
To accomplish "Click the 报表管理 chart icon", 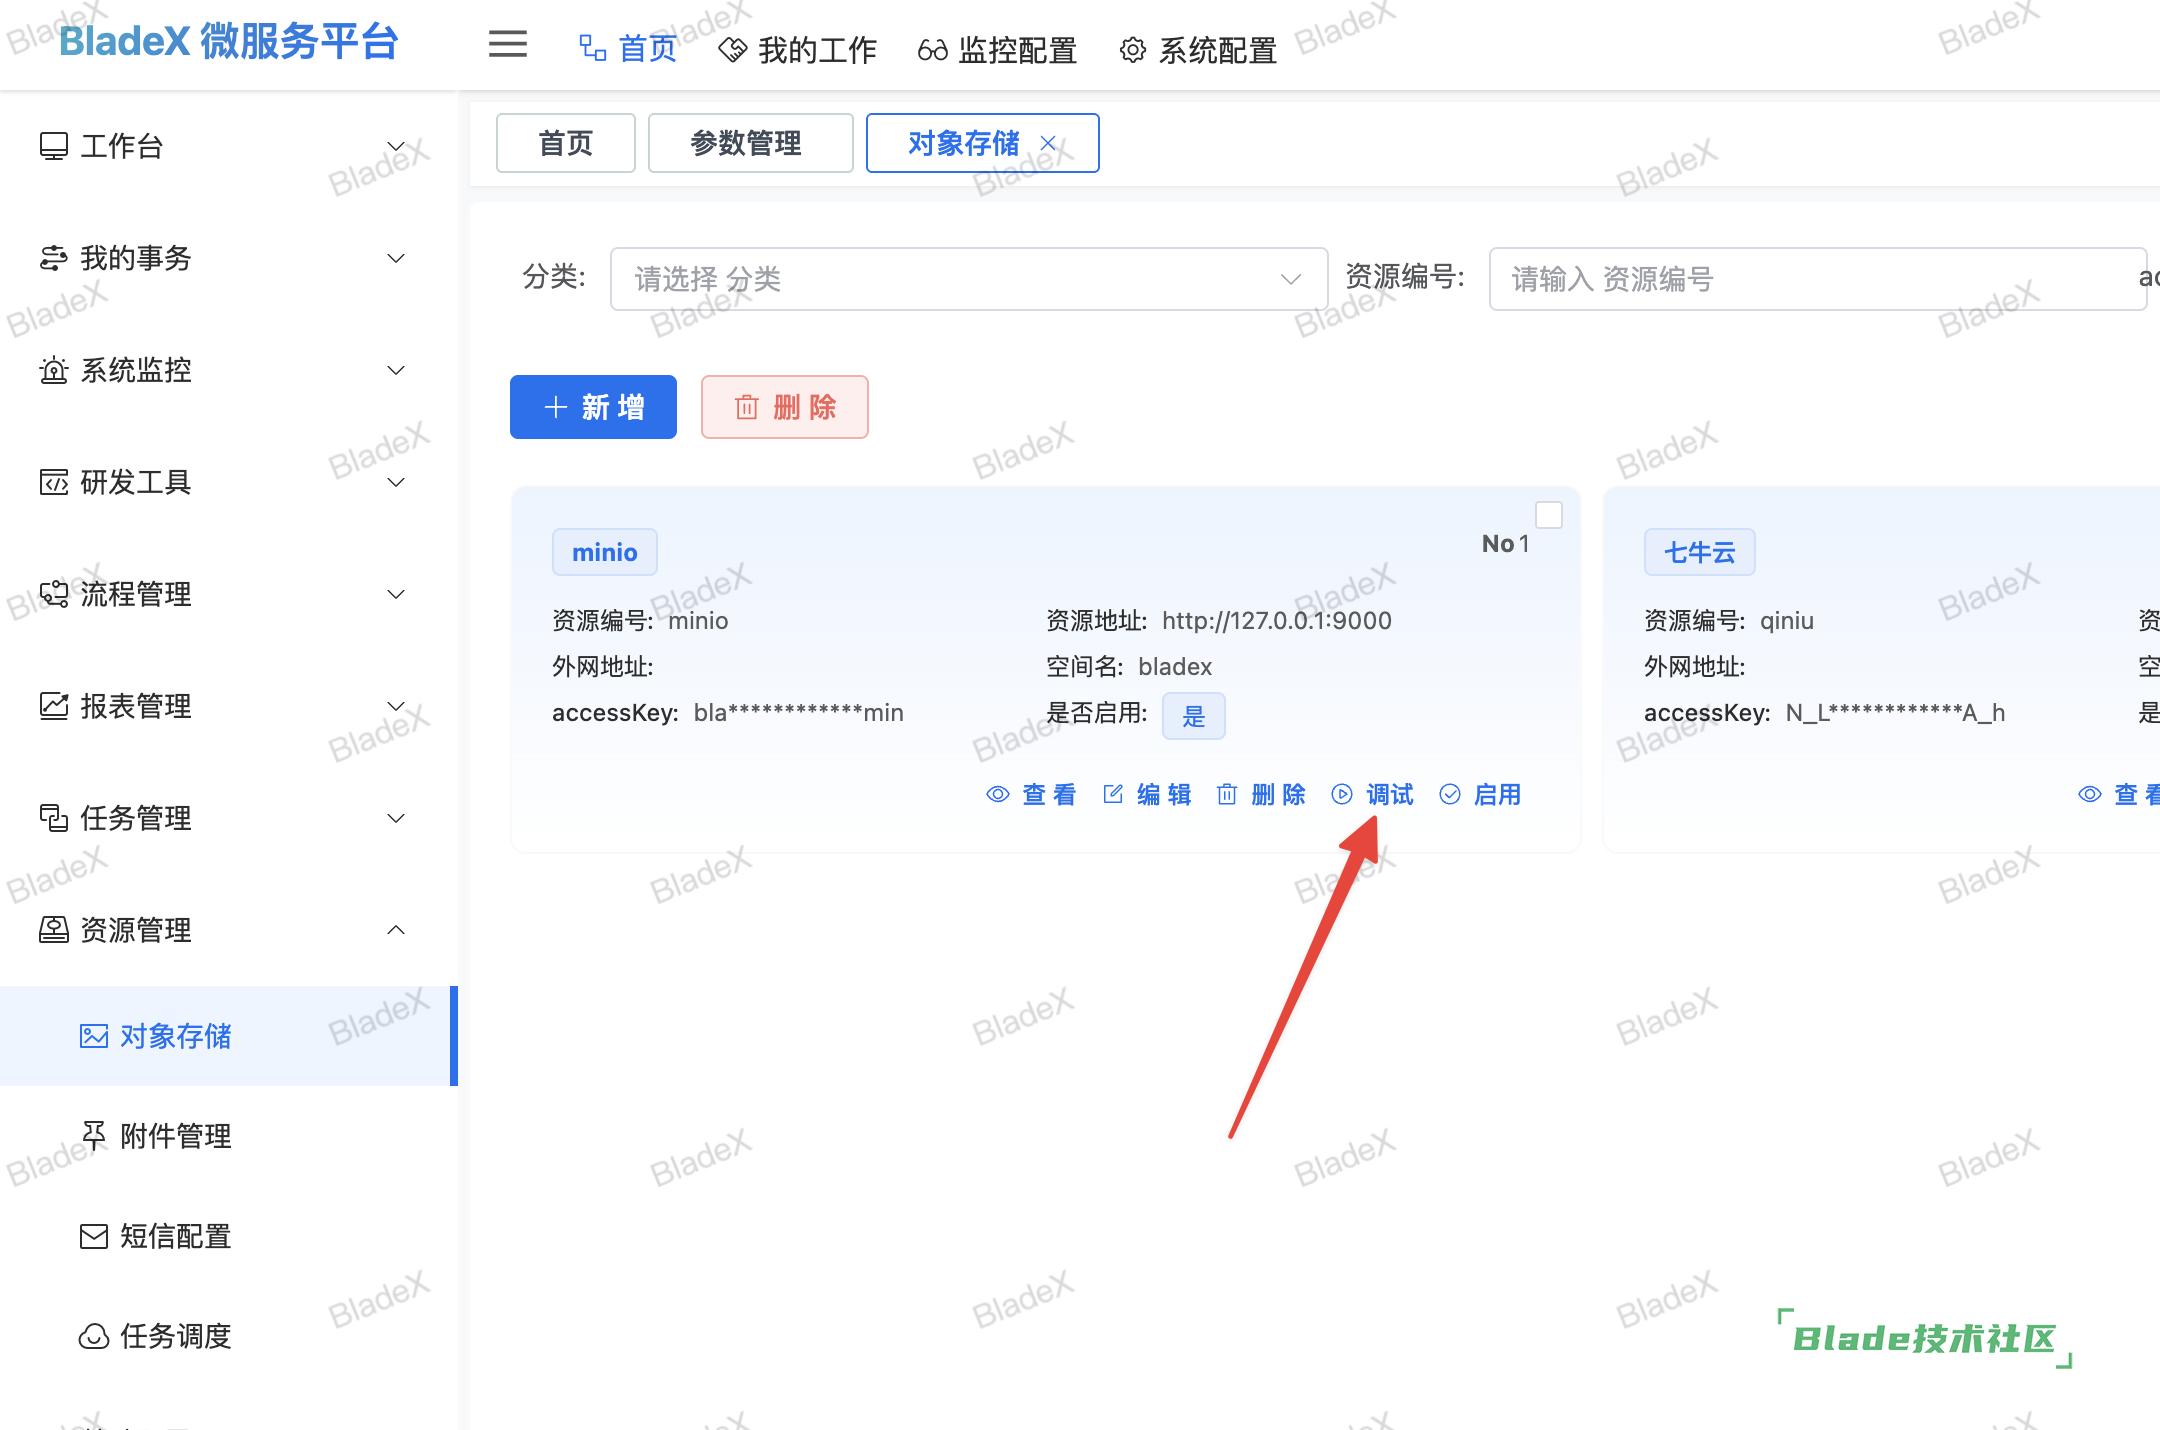I will (54, 706).
